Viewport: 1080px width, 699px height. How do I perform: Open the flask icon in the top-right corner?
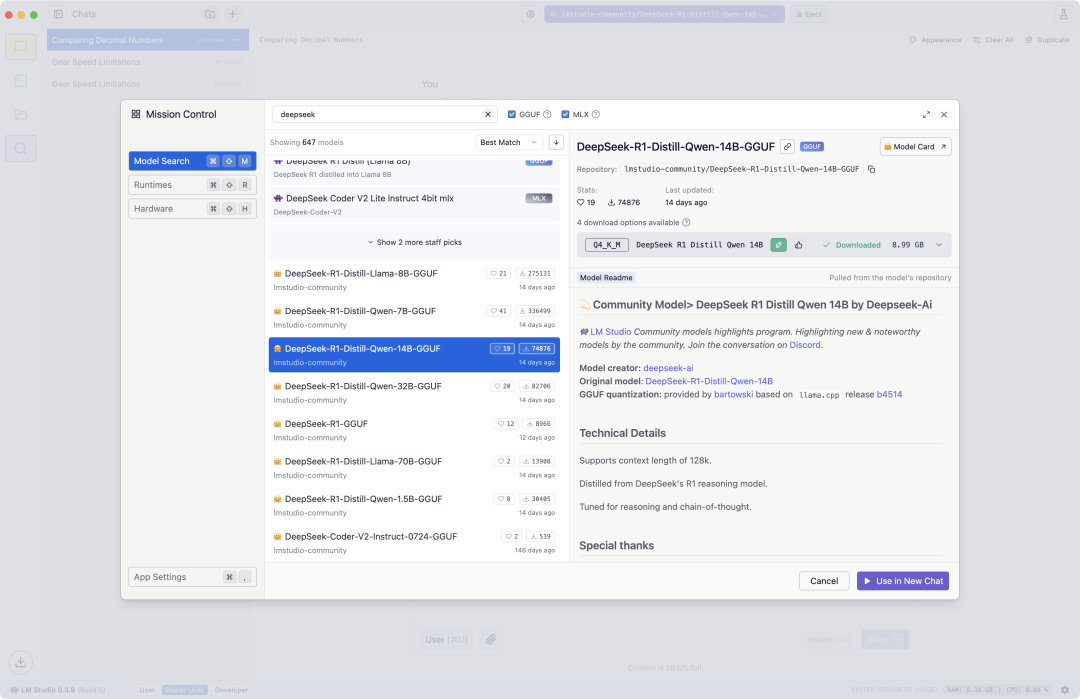(1063, 14)
